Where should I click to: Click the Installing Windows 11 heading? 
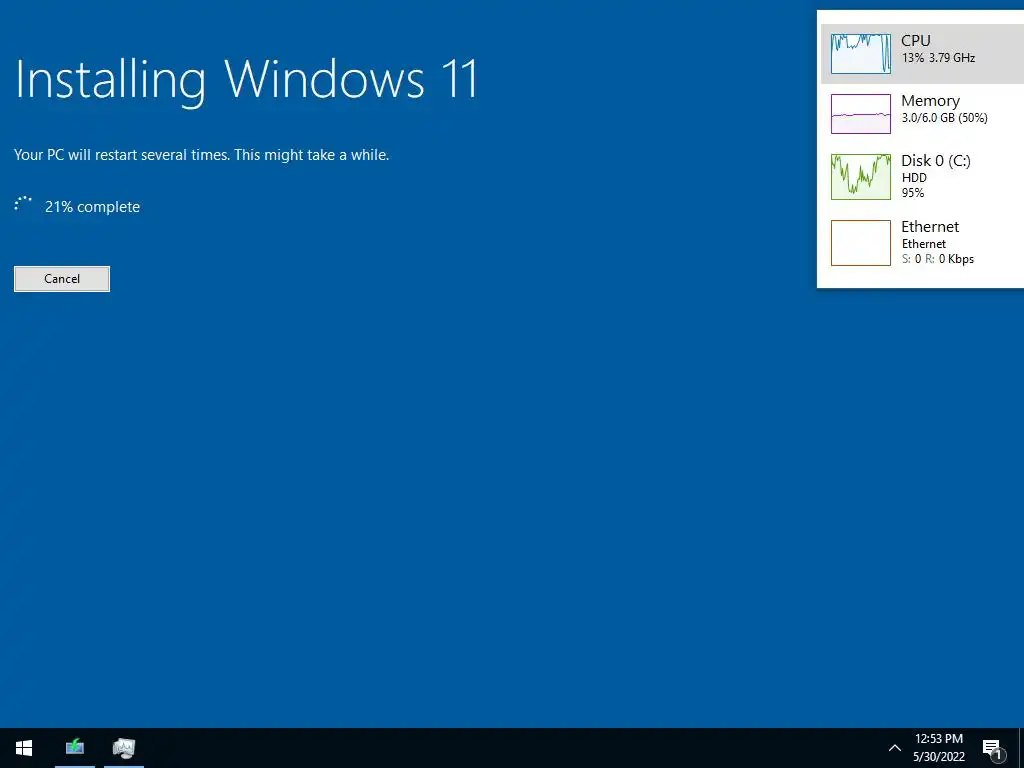(246, 80)
